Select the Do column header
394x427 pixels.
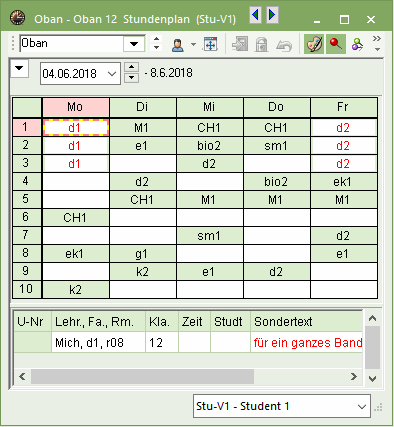click(277, 107)
